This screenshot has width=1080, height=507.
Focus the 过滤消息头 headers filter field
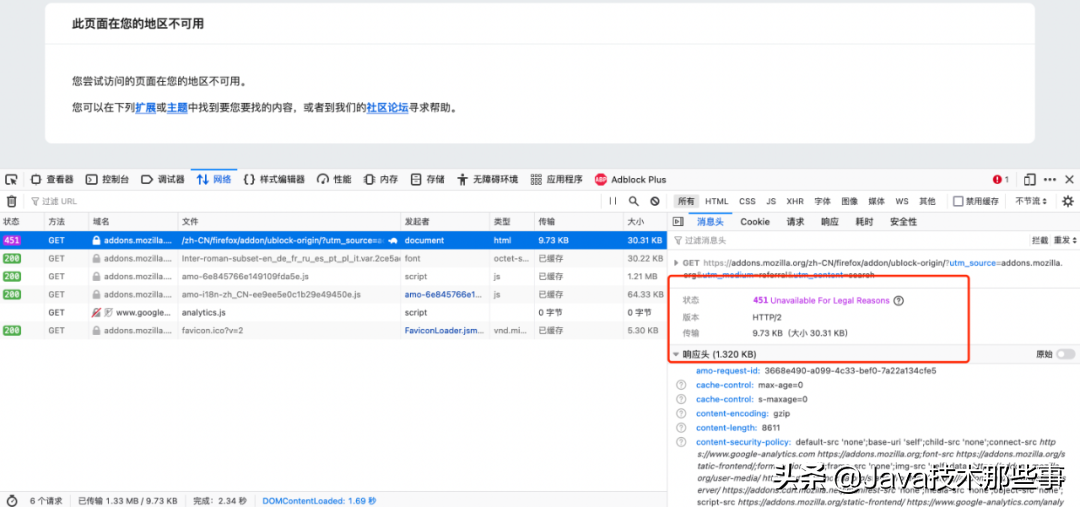847,240
